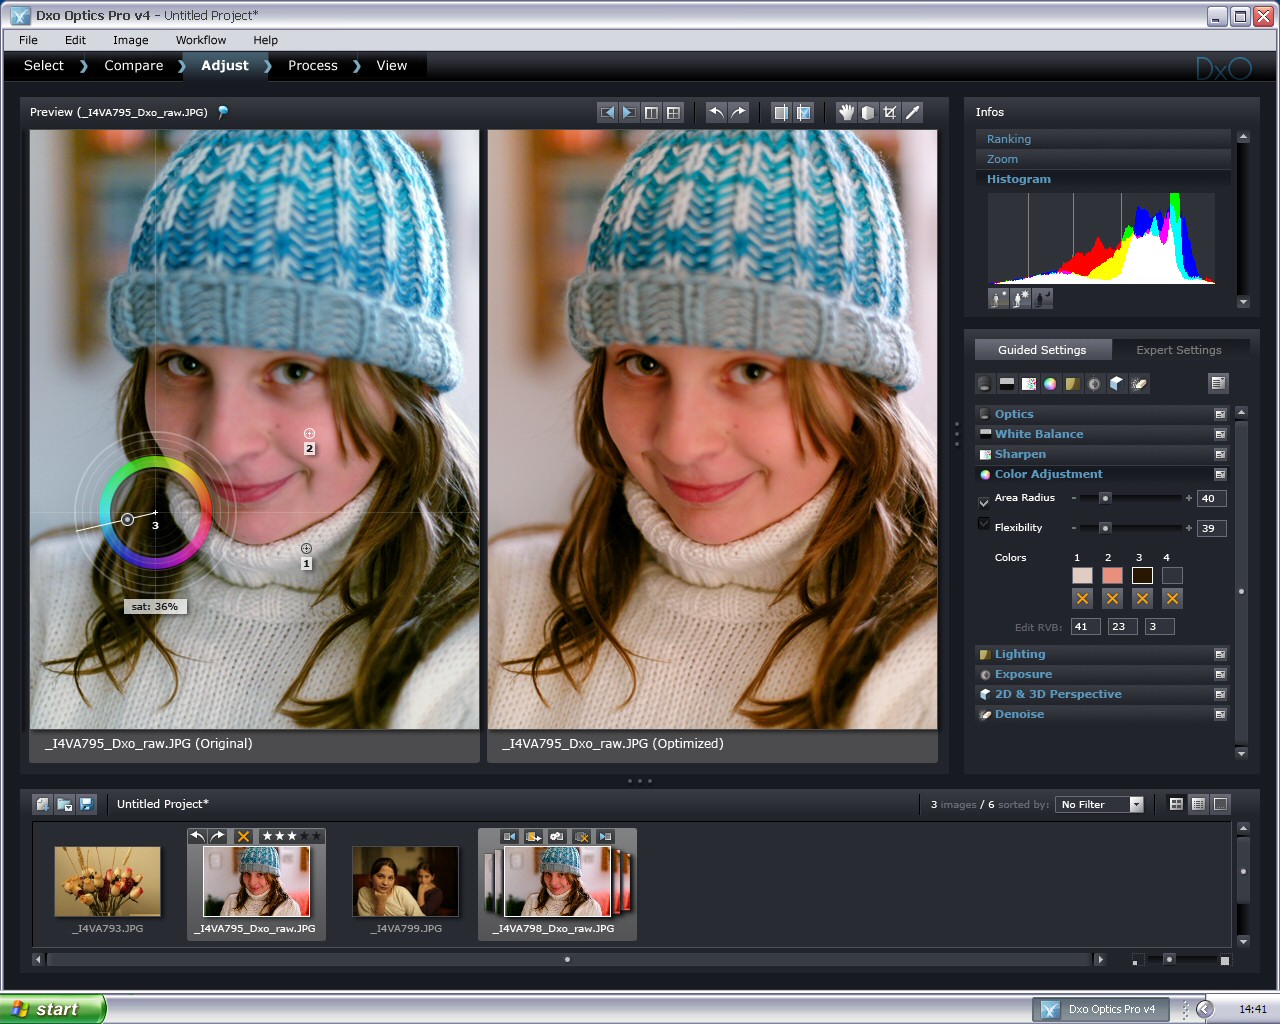The image size is (1280, 1024).
Task: Switch to four-pane grid preview layout
Action: tap(673, 112)
